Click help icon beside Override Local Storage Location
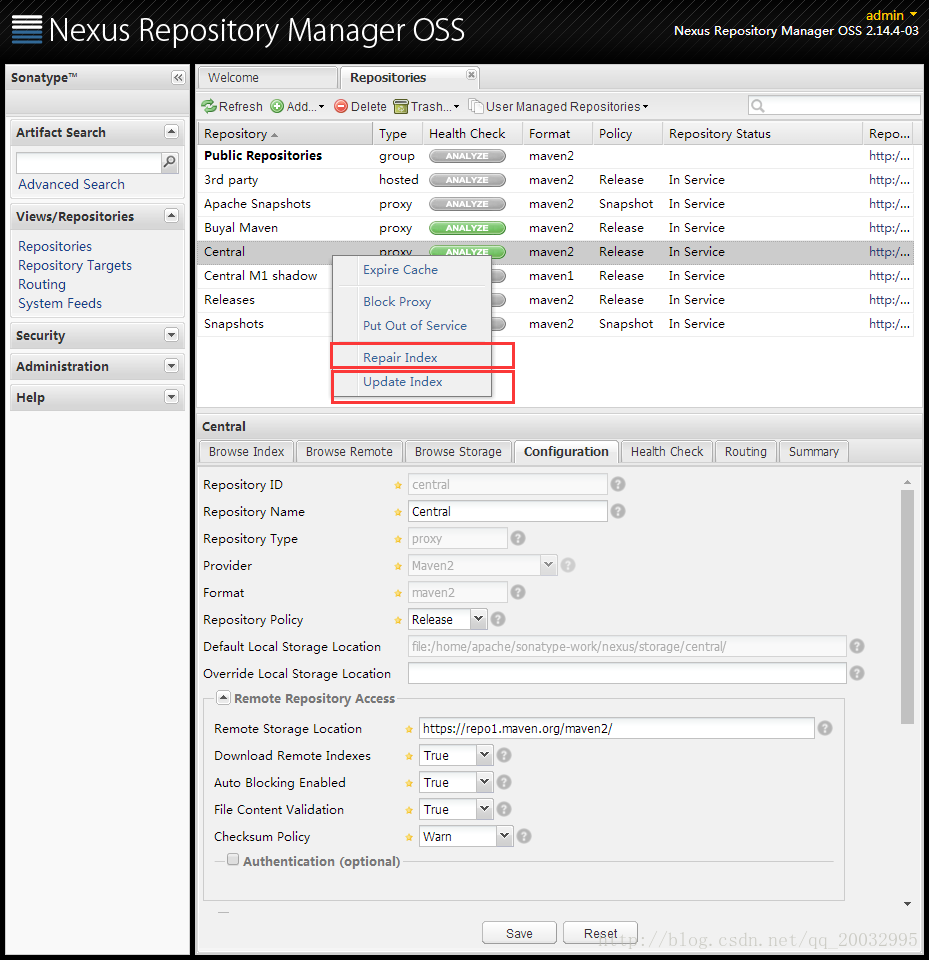The width and height of the screenshot is (929, 960). (x=857, y=673)
